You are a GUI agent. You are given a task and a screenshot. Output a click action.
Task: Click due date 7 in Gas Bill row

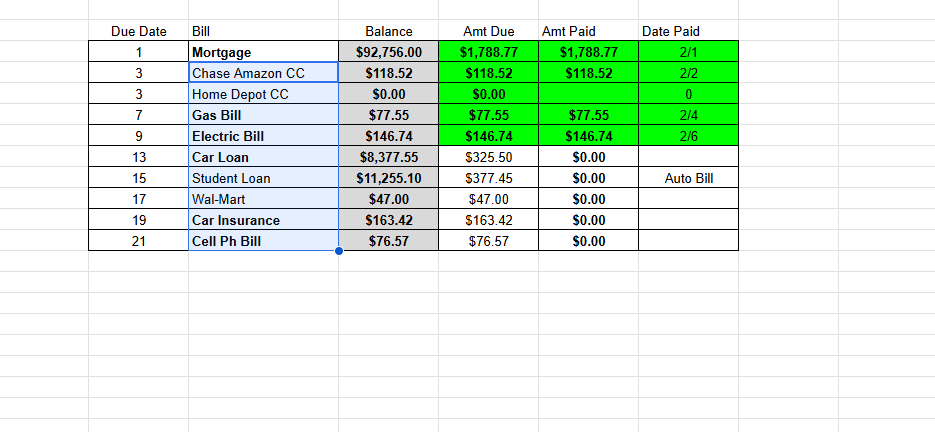[139, 115]
